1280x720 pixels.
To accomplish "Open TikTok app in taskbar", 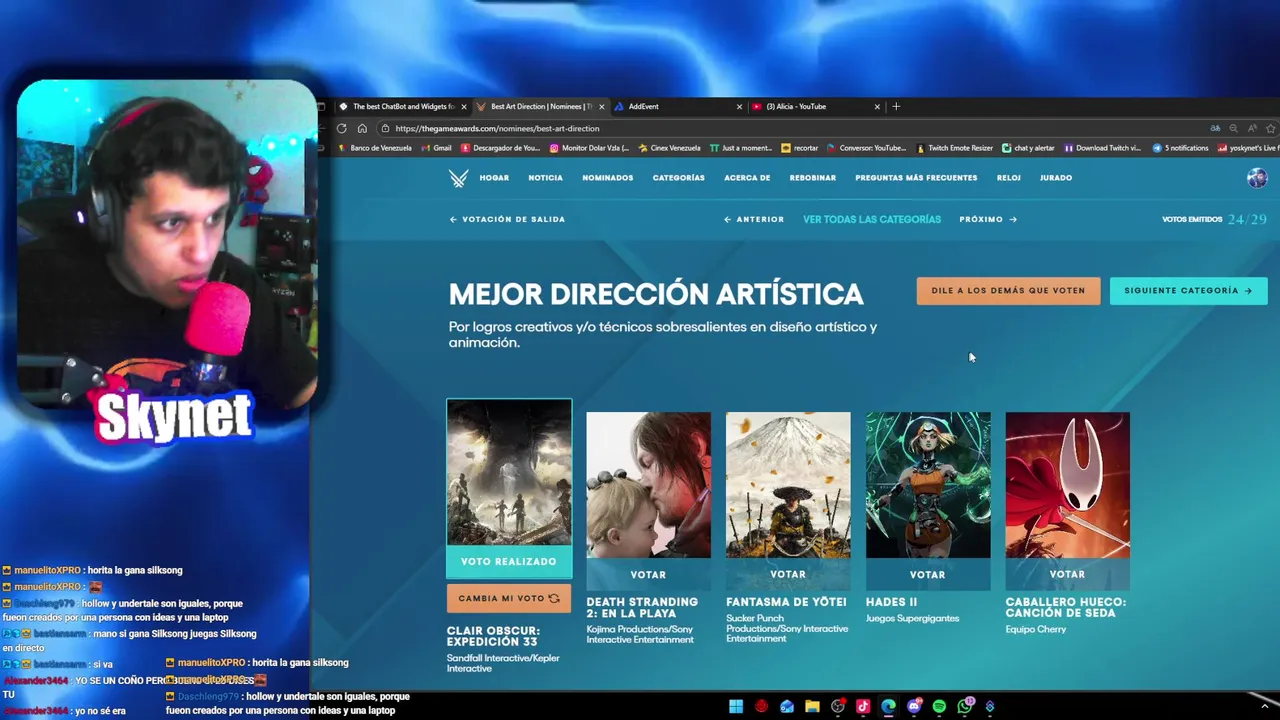I will coord(863,707).
